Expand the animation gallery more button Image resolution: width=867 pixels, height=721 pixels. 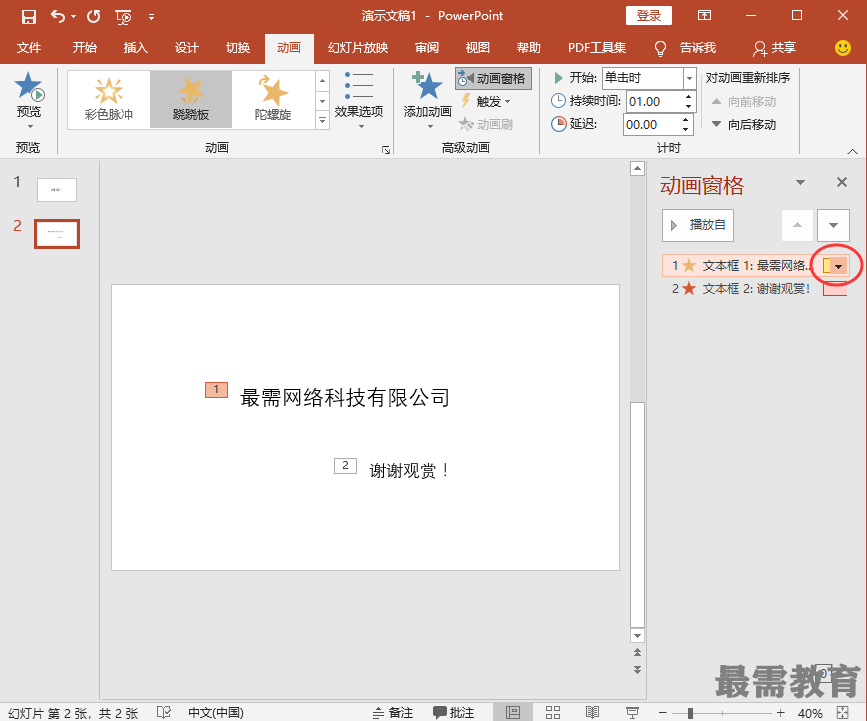click(322, 120)
